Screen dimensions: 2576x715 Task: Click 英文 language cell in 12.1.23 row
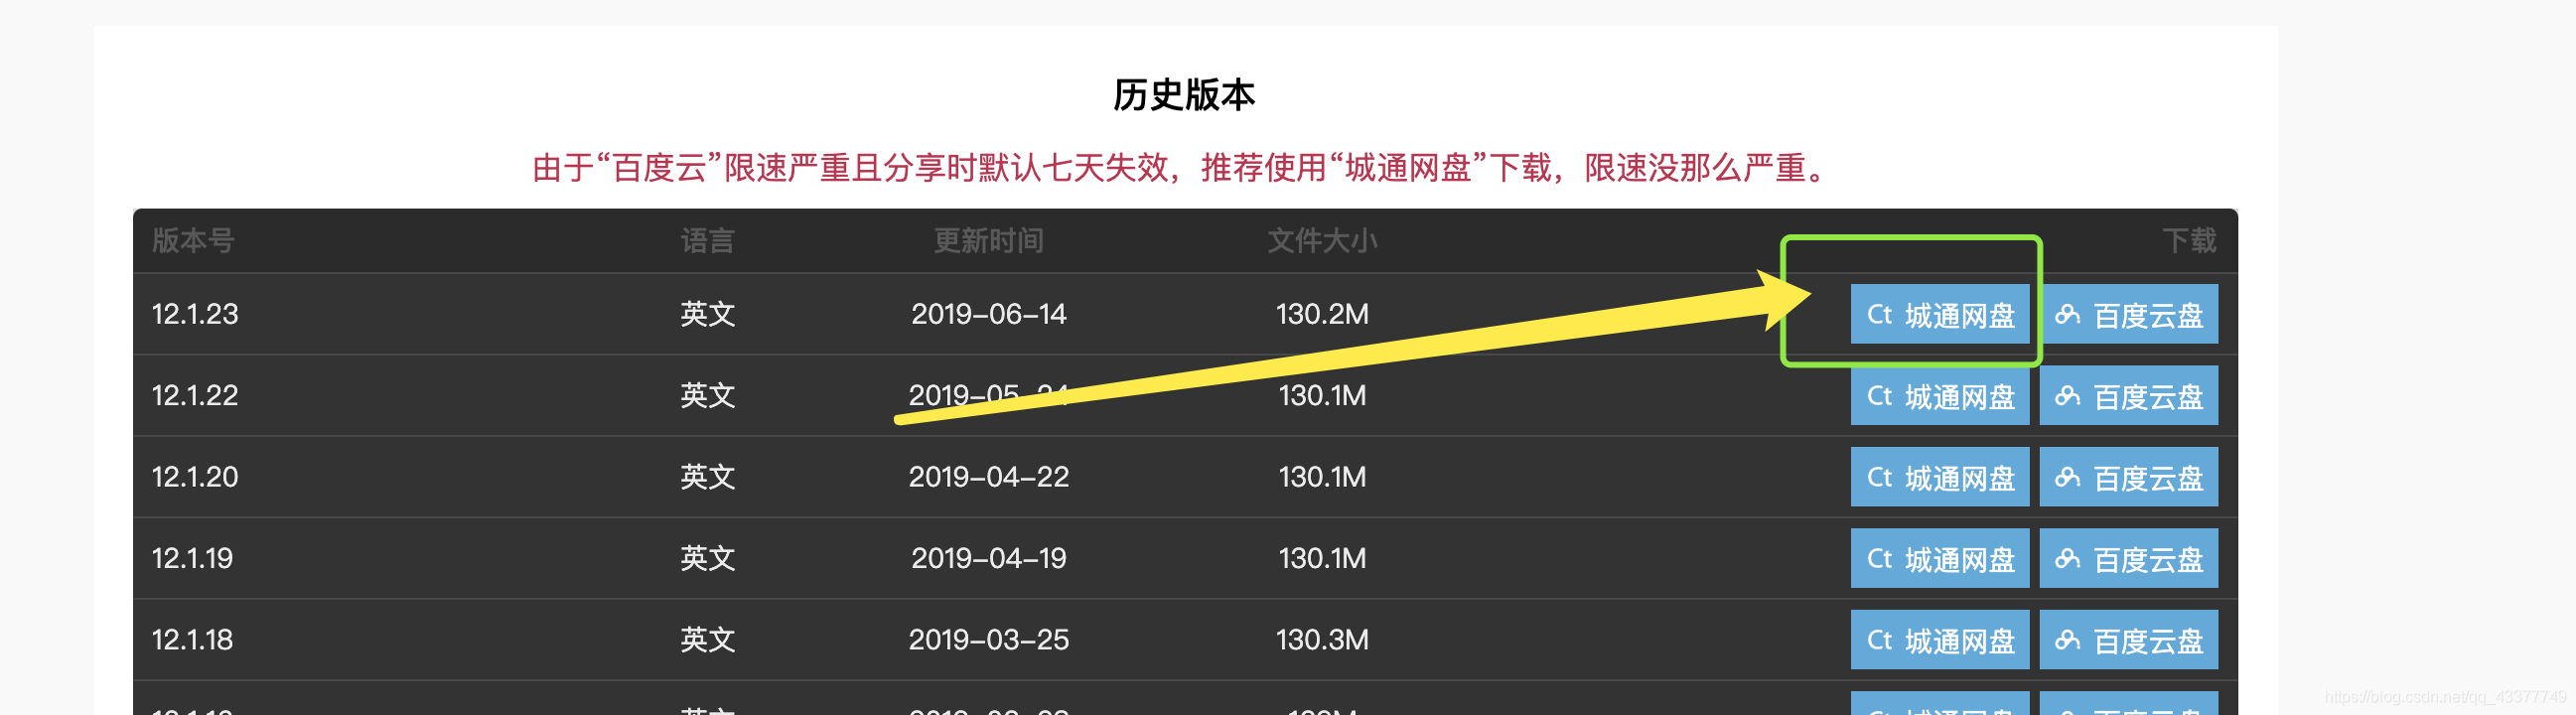(x=708, y=314)
